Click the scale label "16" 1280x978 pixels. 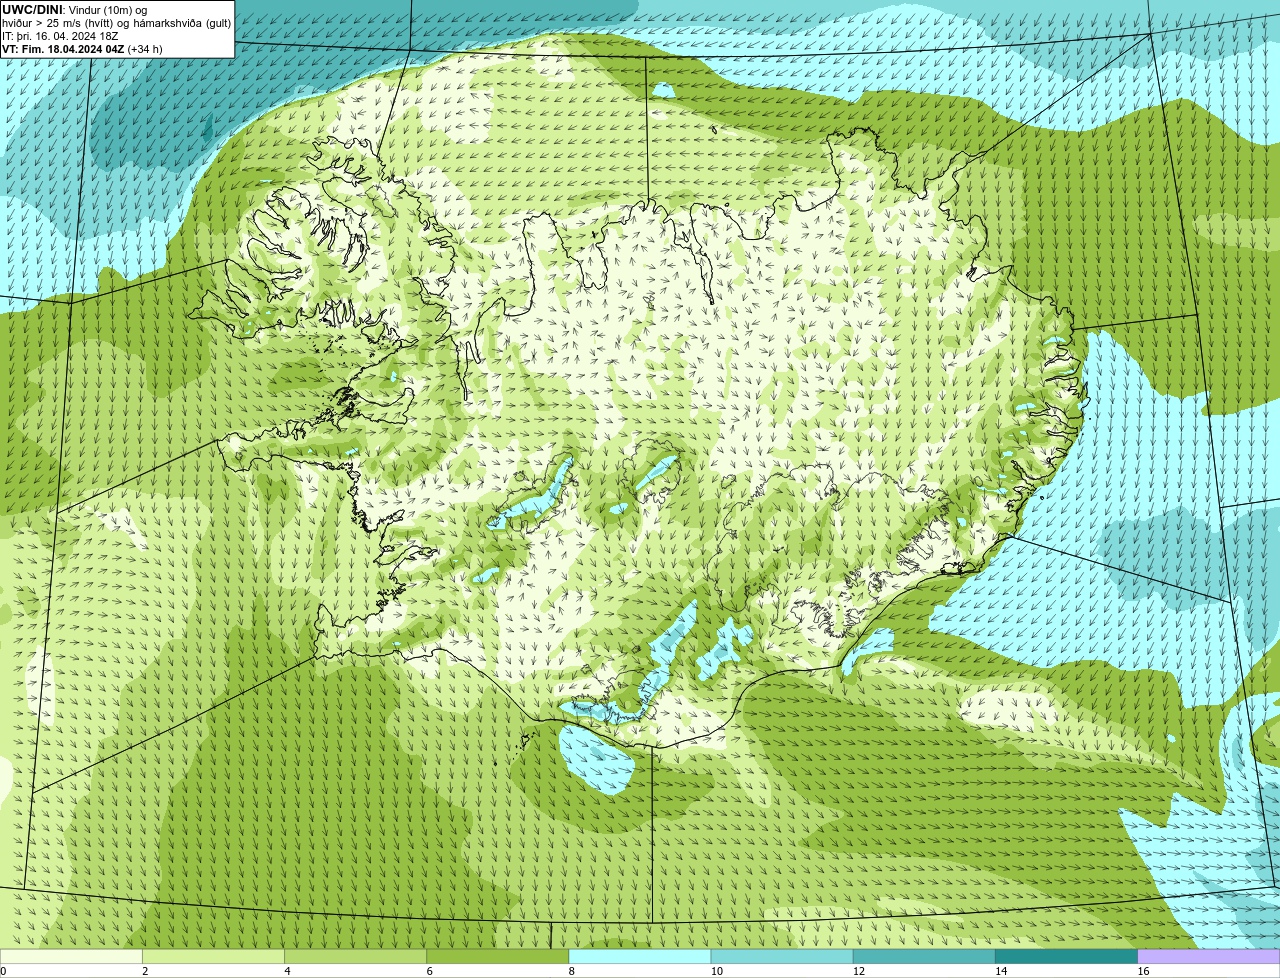pyautogui.click(x=1143, y=971)
